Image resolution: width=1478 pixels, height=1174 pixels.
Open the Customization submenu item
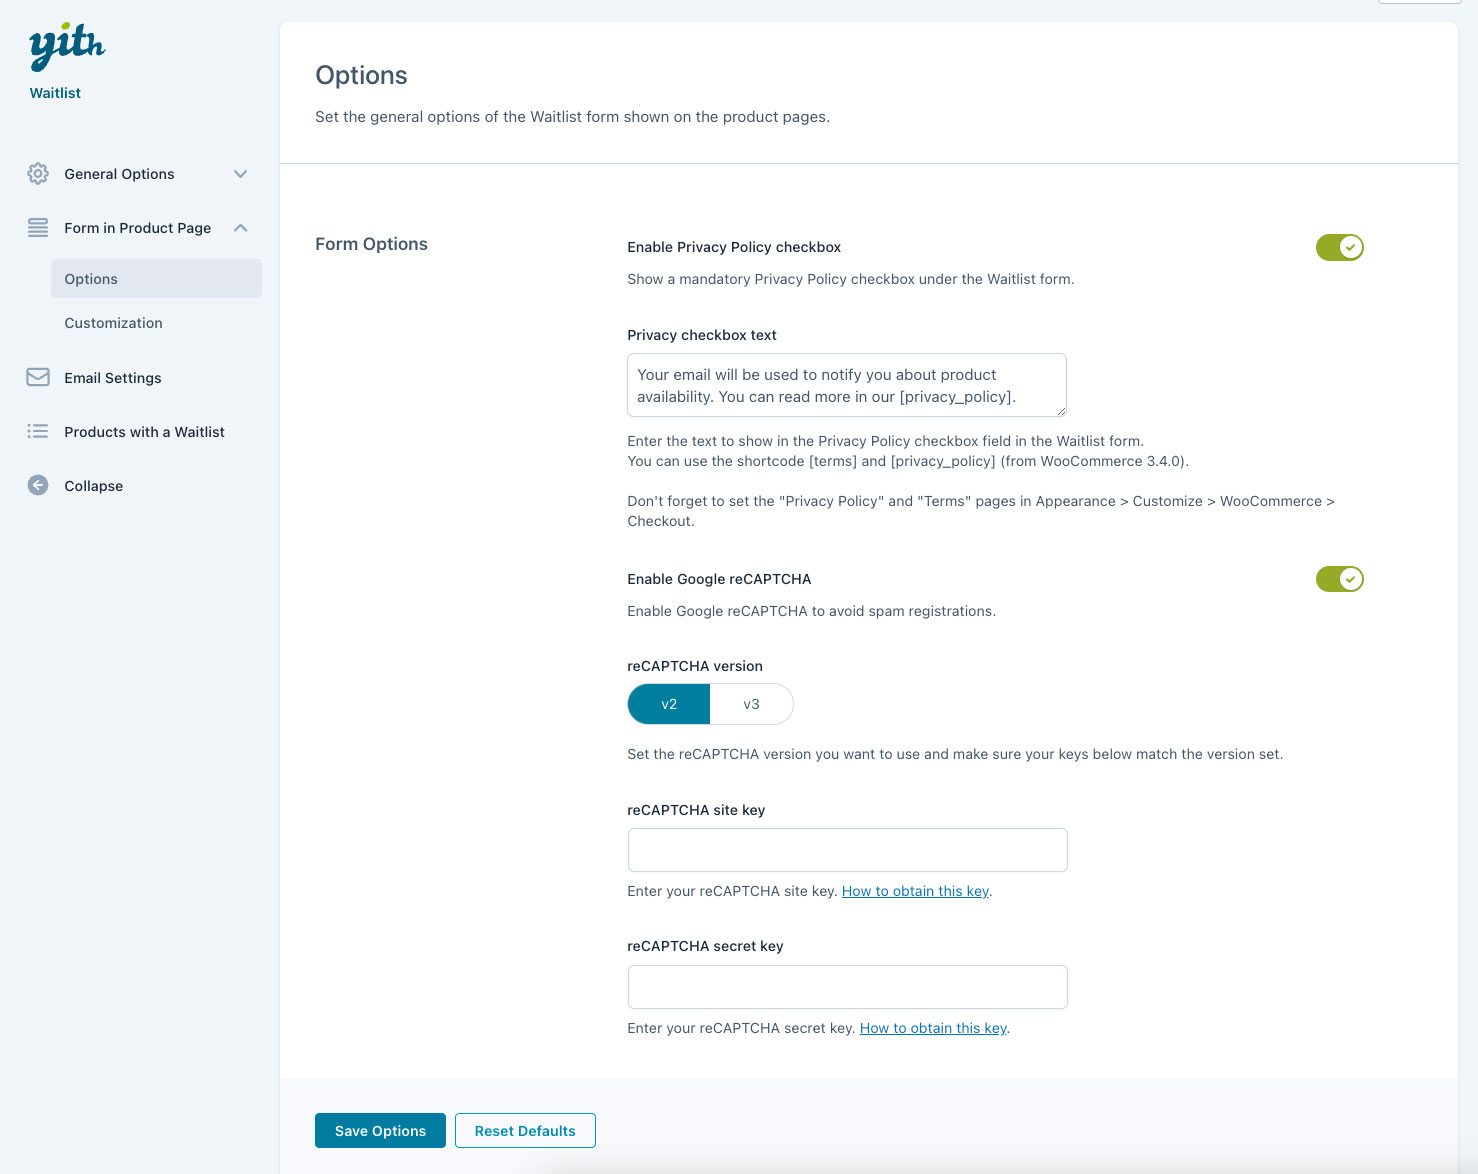(x=113, y=323)
